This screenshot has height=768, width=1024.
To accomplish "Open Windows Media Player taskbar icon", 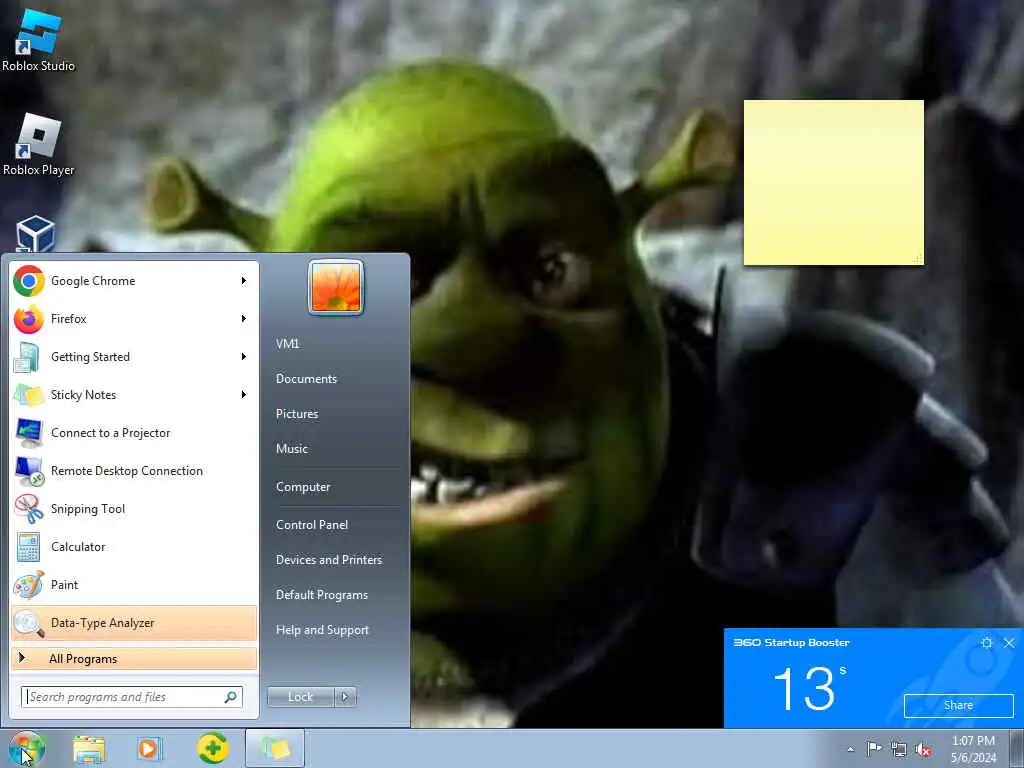I will (150, 749).
